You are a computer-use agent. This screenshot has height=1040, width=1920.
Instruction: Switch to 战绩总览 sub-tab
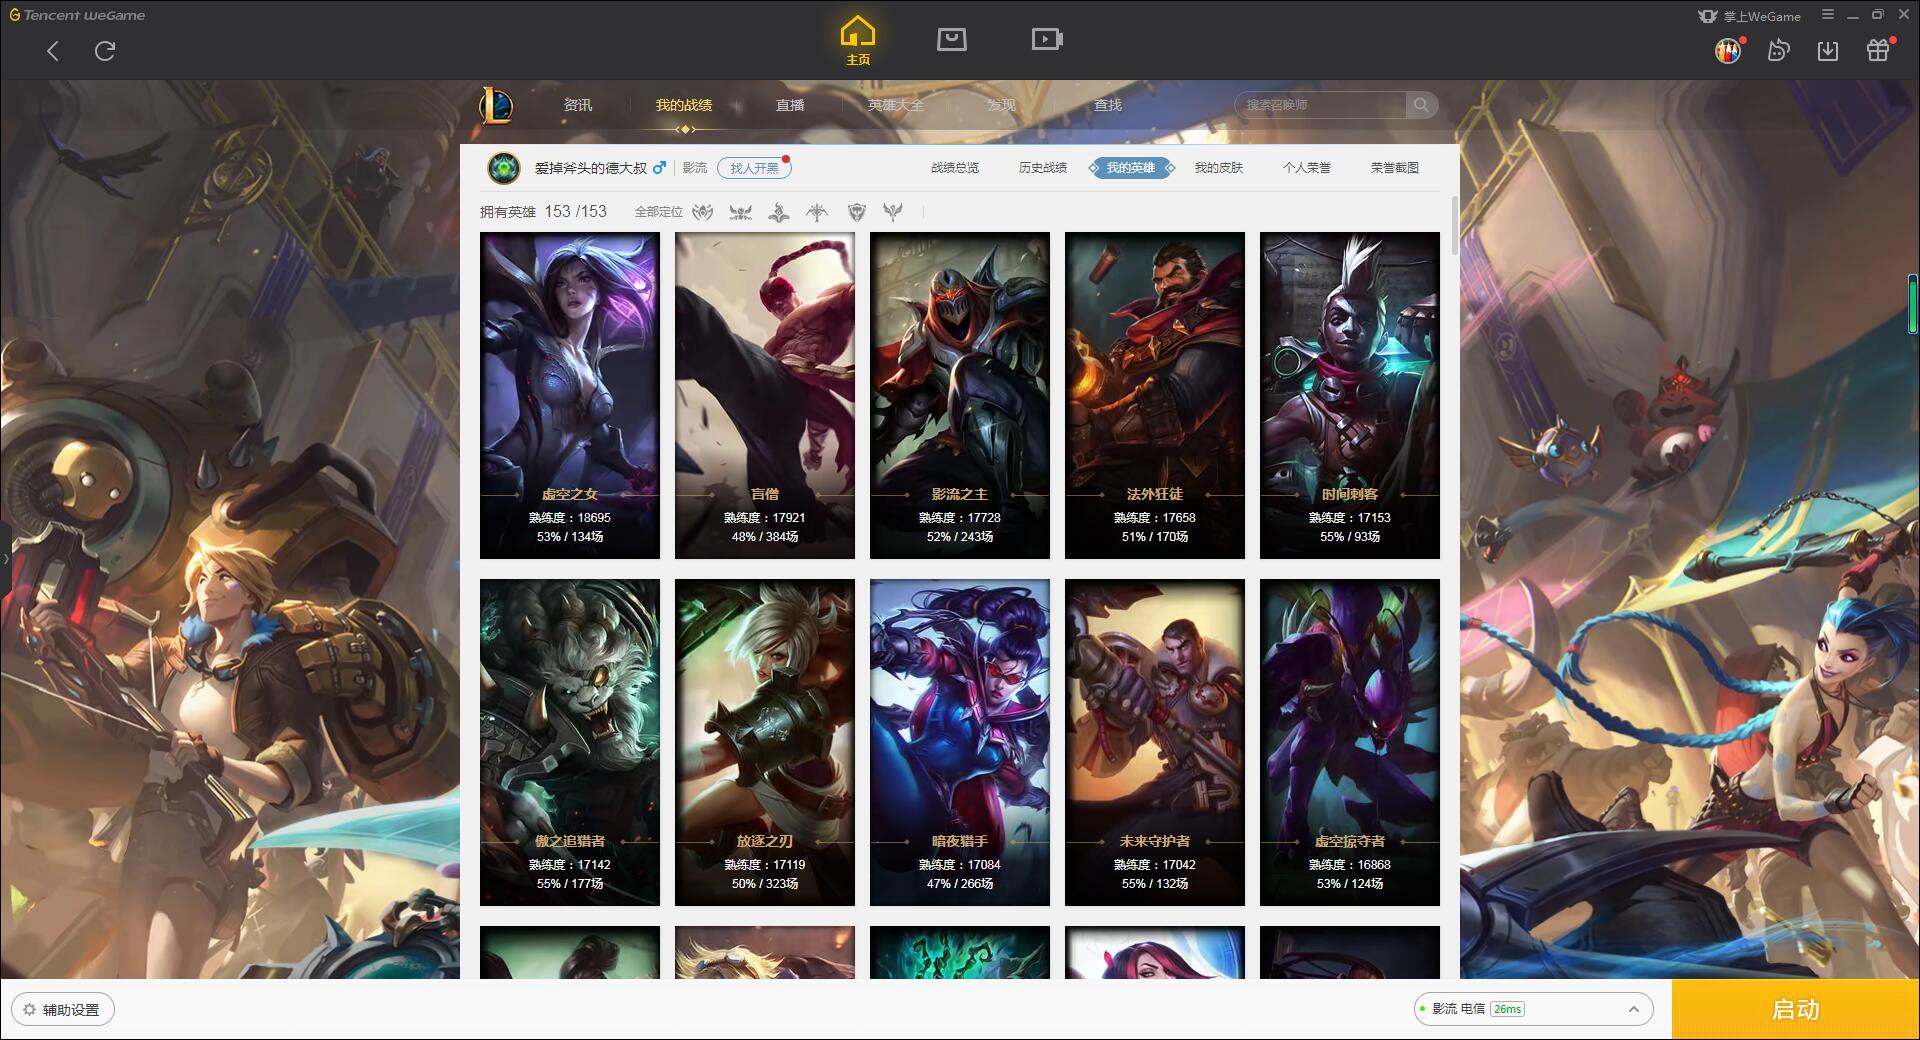point(955,168)
